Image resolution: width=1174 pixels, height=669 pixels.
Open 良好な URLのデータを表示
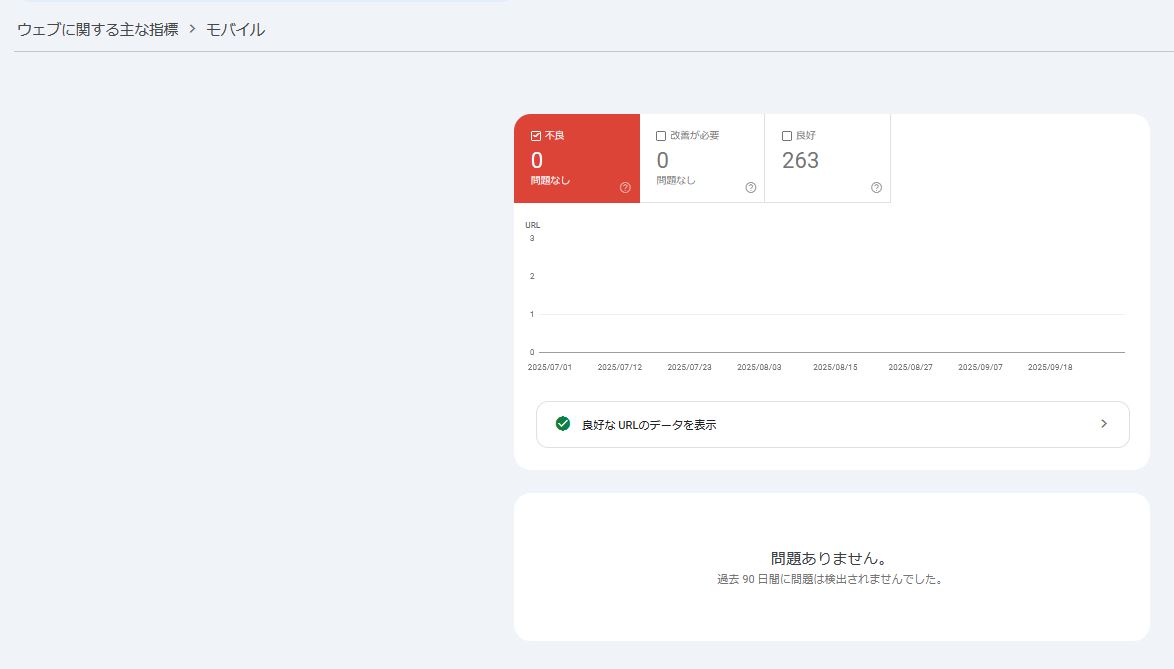pyautogui.click(x=649, y=425)
